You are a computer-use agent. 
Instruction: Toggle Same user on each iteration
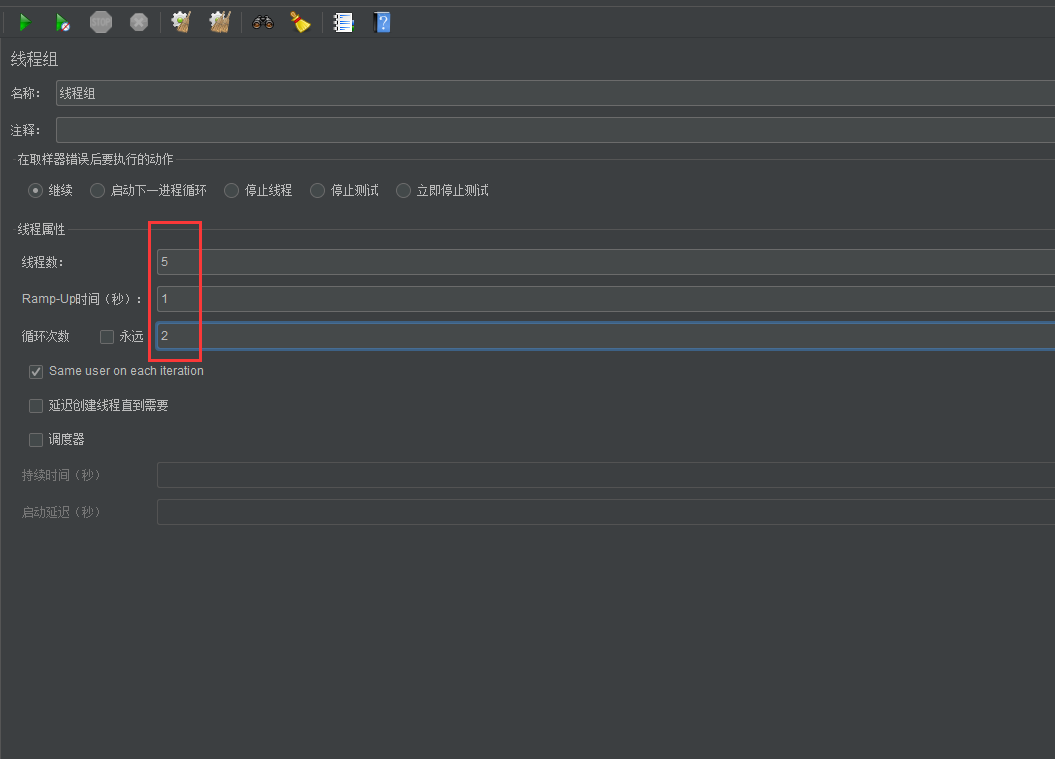pos(36,371)
